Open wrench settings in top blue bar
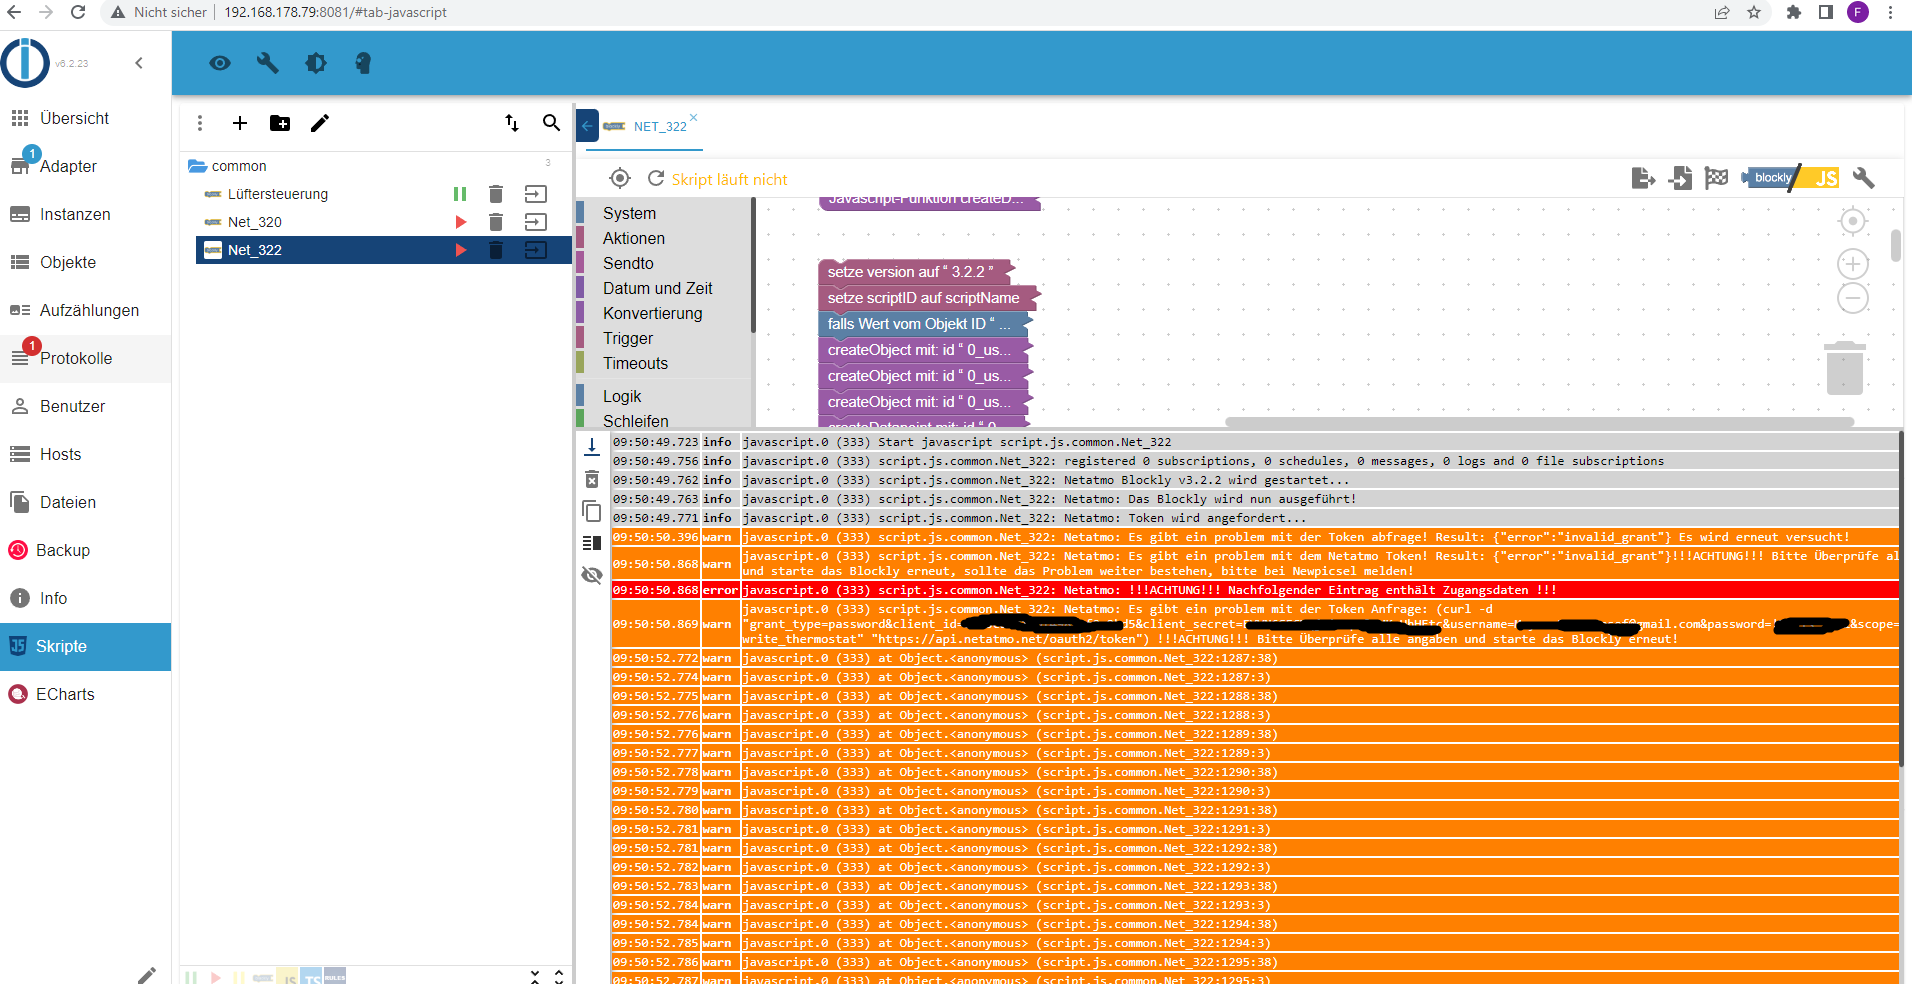The image size is (1912, 984). pos(267,63)
